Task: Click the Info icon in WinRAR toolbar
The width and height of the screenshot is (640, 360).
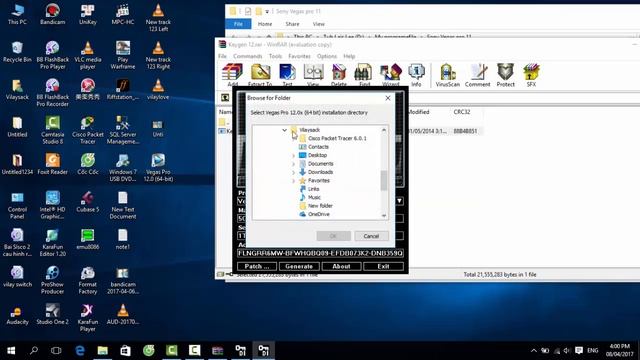Action: (416, 75)
